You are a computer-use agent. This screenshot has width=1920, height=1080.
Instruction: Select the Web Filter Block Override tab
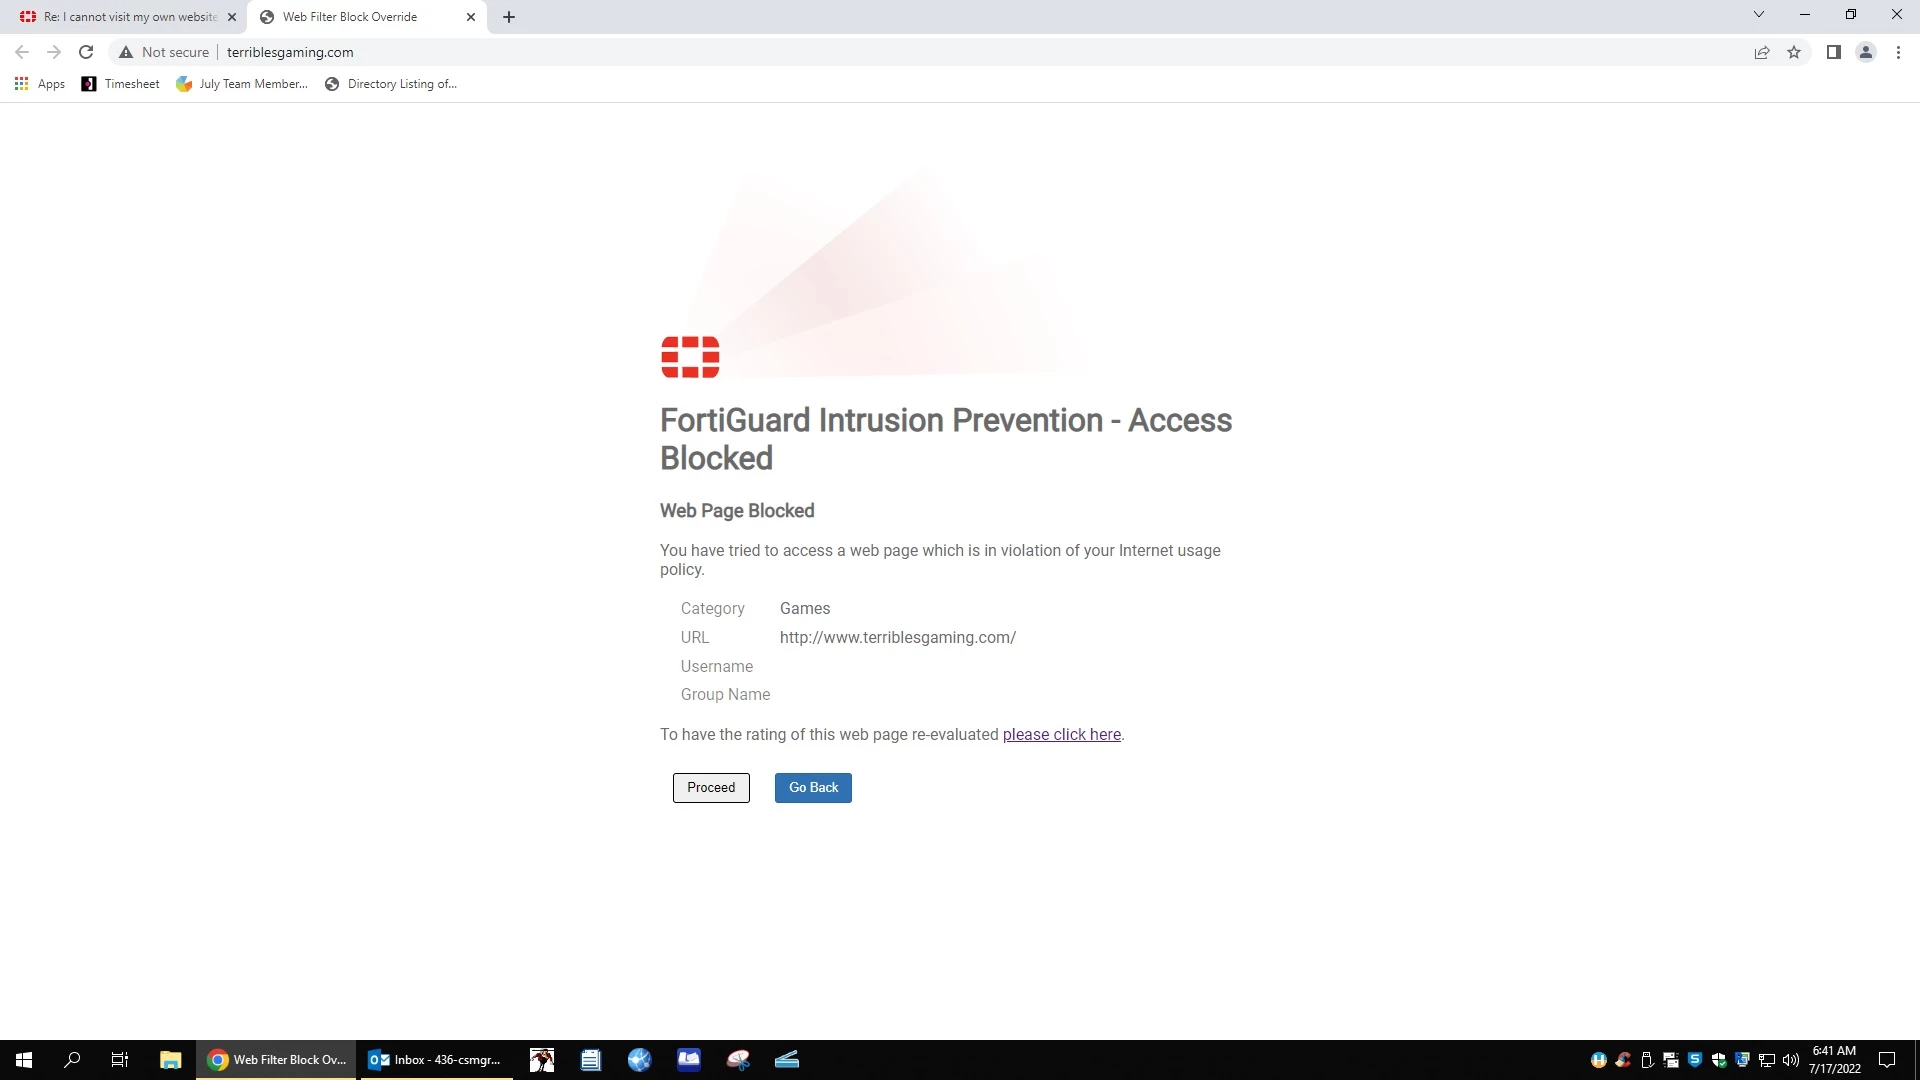coord(367,17)
